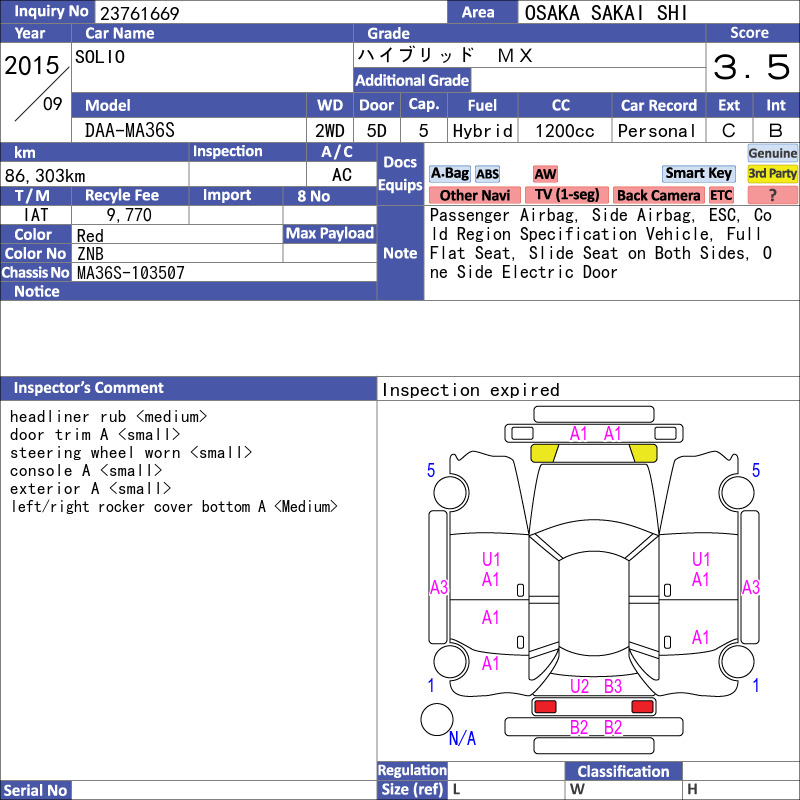The width and height of the screenshot is (800, 800).
Task: Click the AW equipment badge
Action: (x=545, y=174)
